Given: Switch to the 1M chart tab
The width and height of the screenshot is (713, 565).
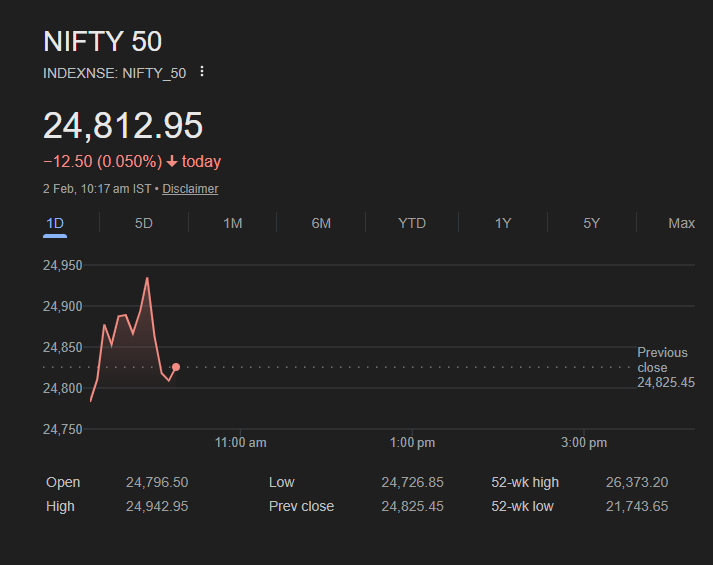Looking at the screenshot, I should pos(232,223).
